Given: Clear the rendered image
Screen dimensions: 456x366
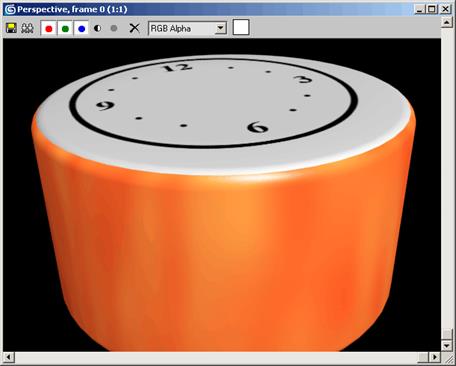Looking at the screenshot, I should click(134, 28).
